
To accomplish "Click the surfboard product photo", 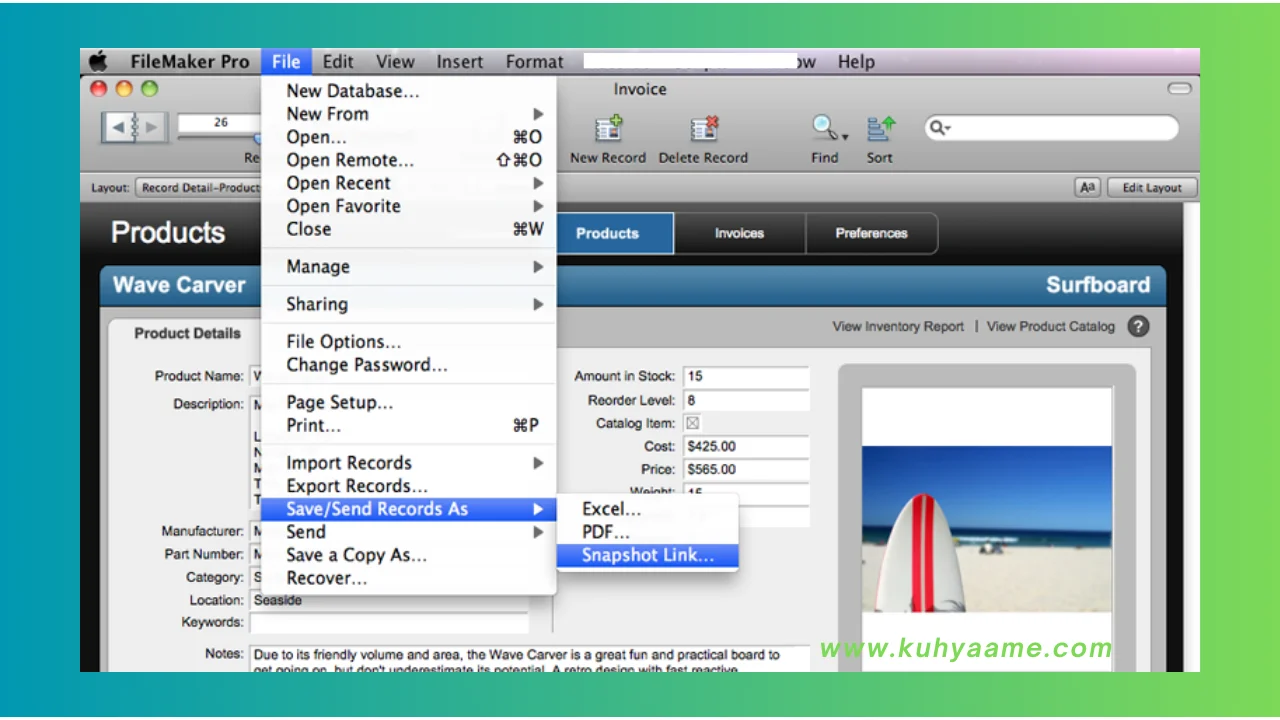I will (x=987, y=529).
